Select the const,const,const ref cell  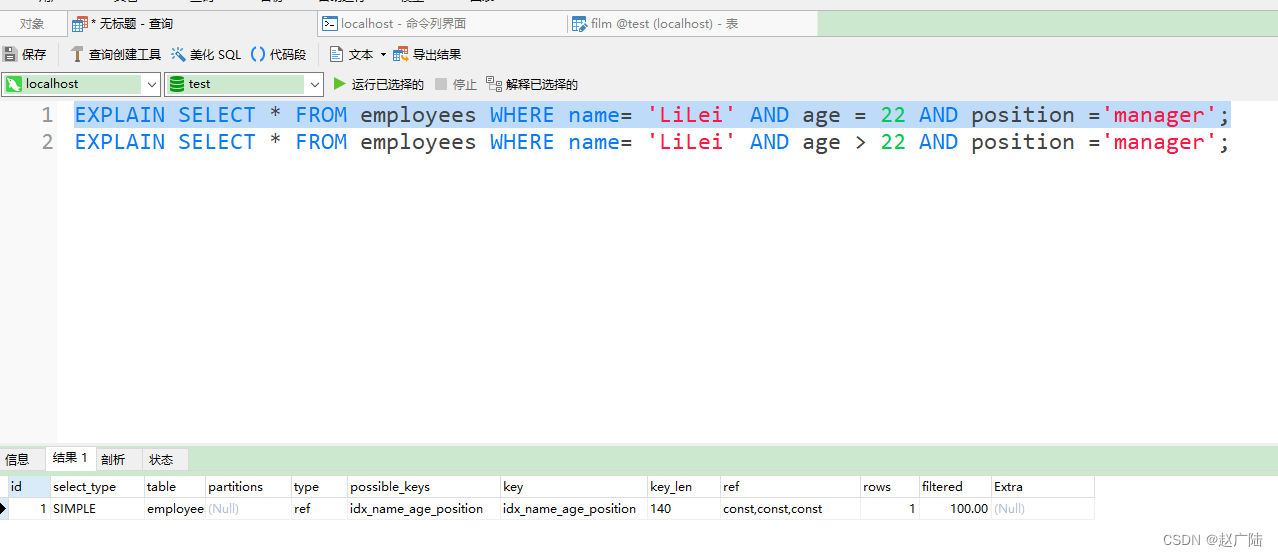pos(790,509)
